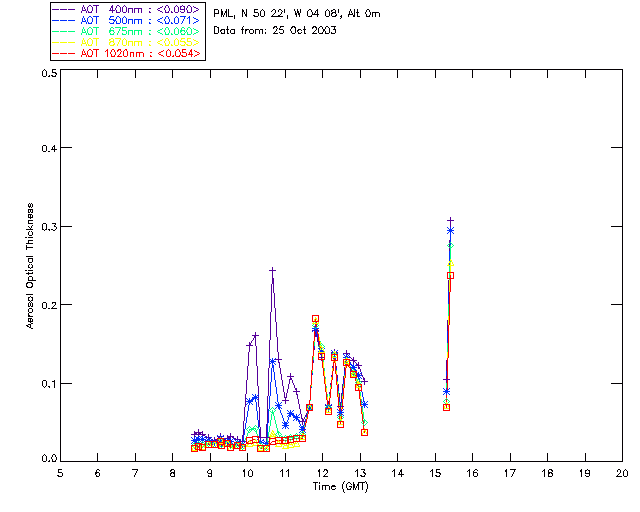Click the 0.4 y-axis tick label

pyautogui.click(x=49, y=148)
